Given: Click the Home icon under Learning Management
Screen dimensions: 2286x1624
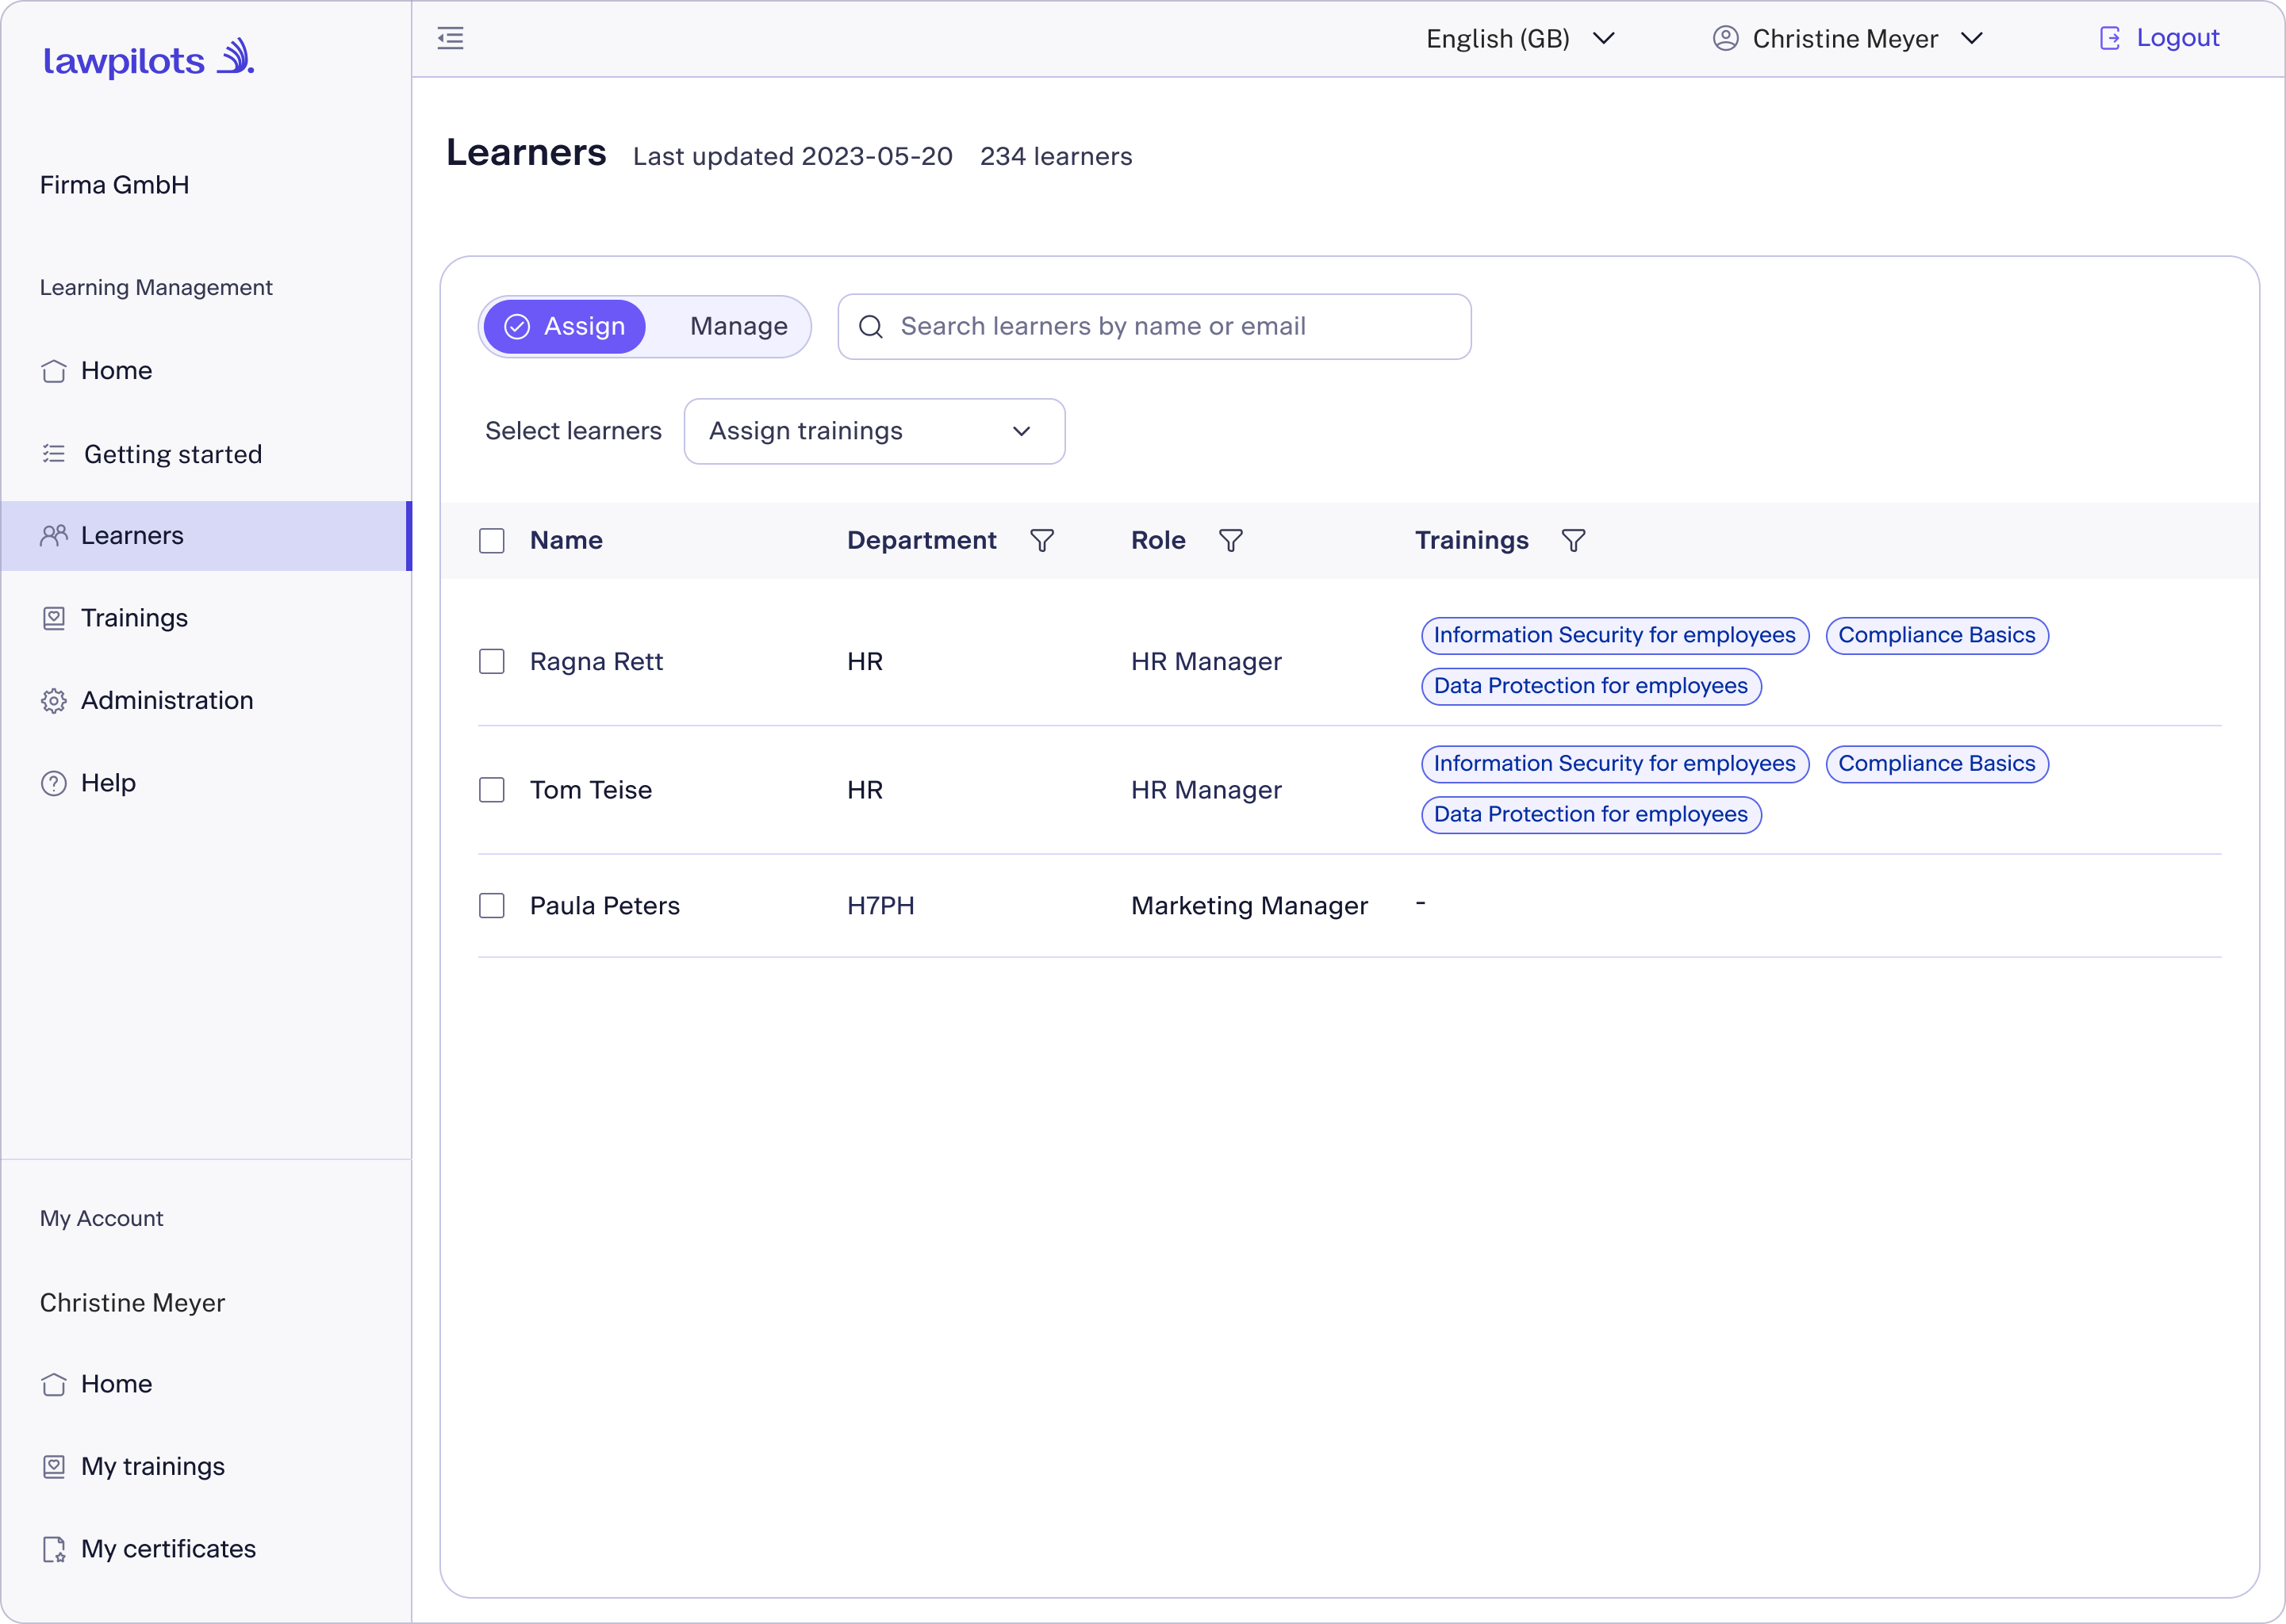Looking at the screenshot, I should 54,371.
